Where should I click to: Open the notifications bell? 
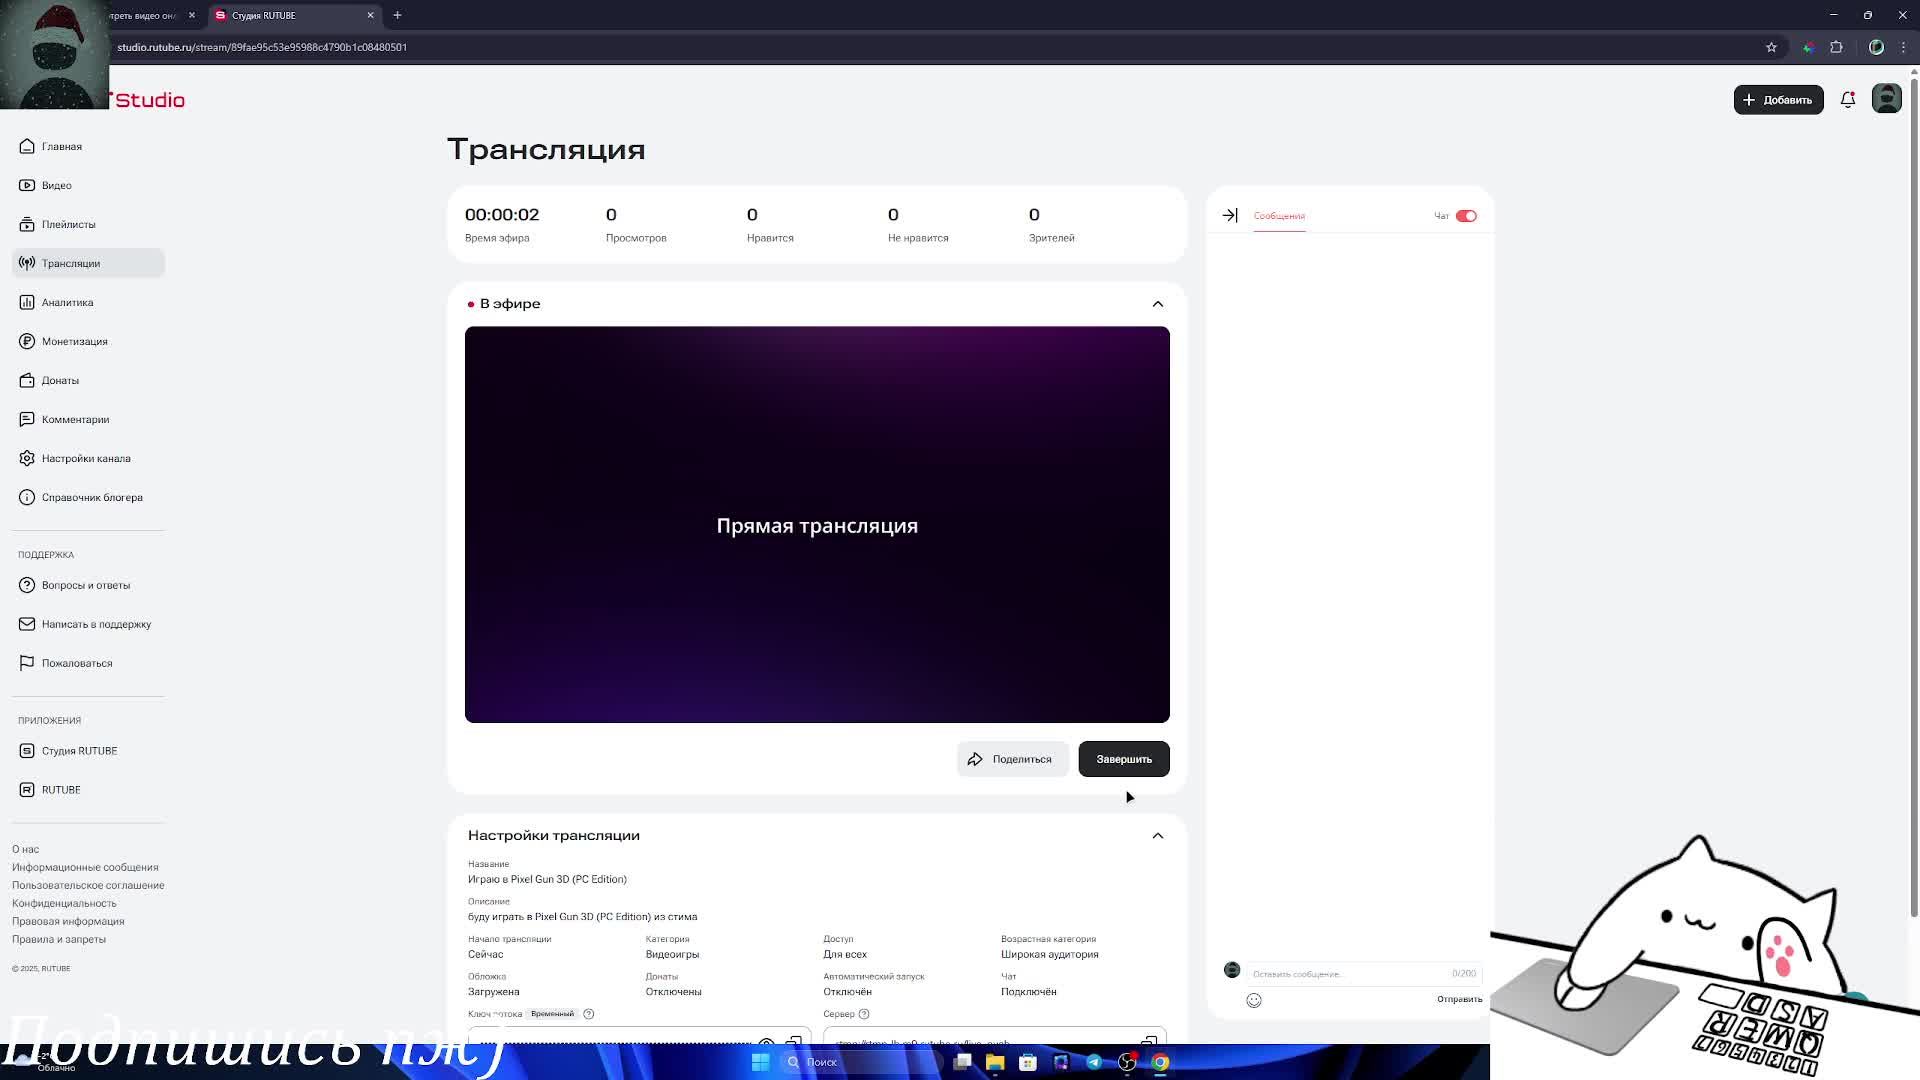tap(1848, 100)
